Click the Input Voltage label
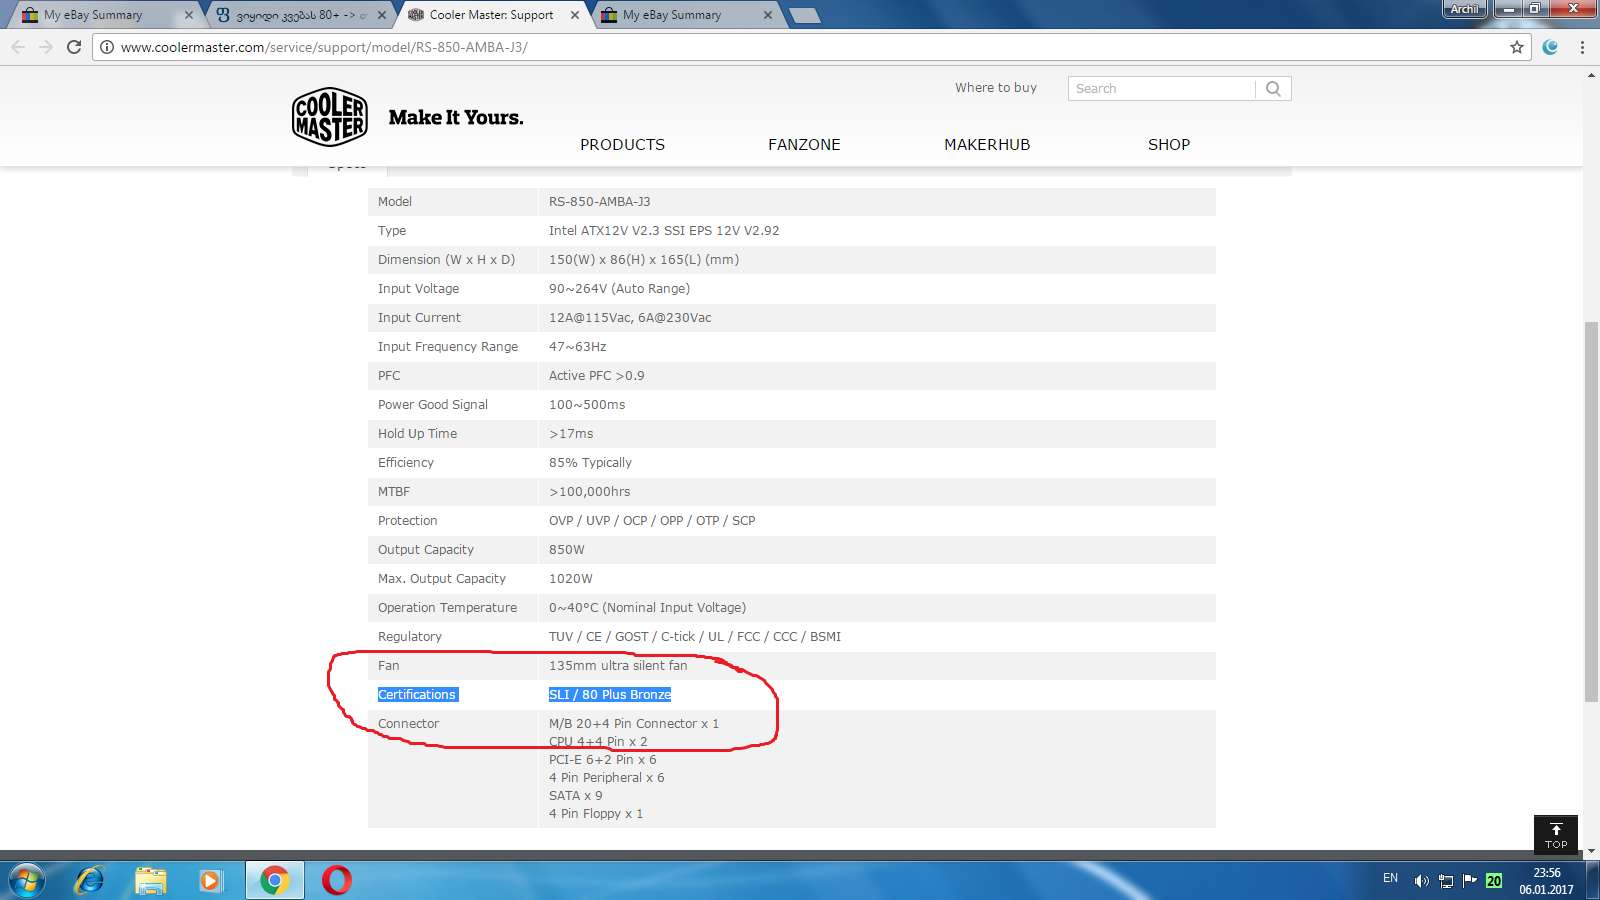Viewport: 1600px width, 900px height. pyautogui.click(x=418, y=289)
